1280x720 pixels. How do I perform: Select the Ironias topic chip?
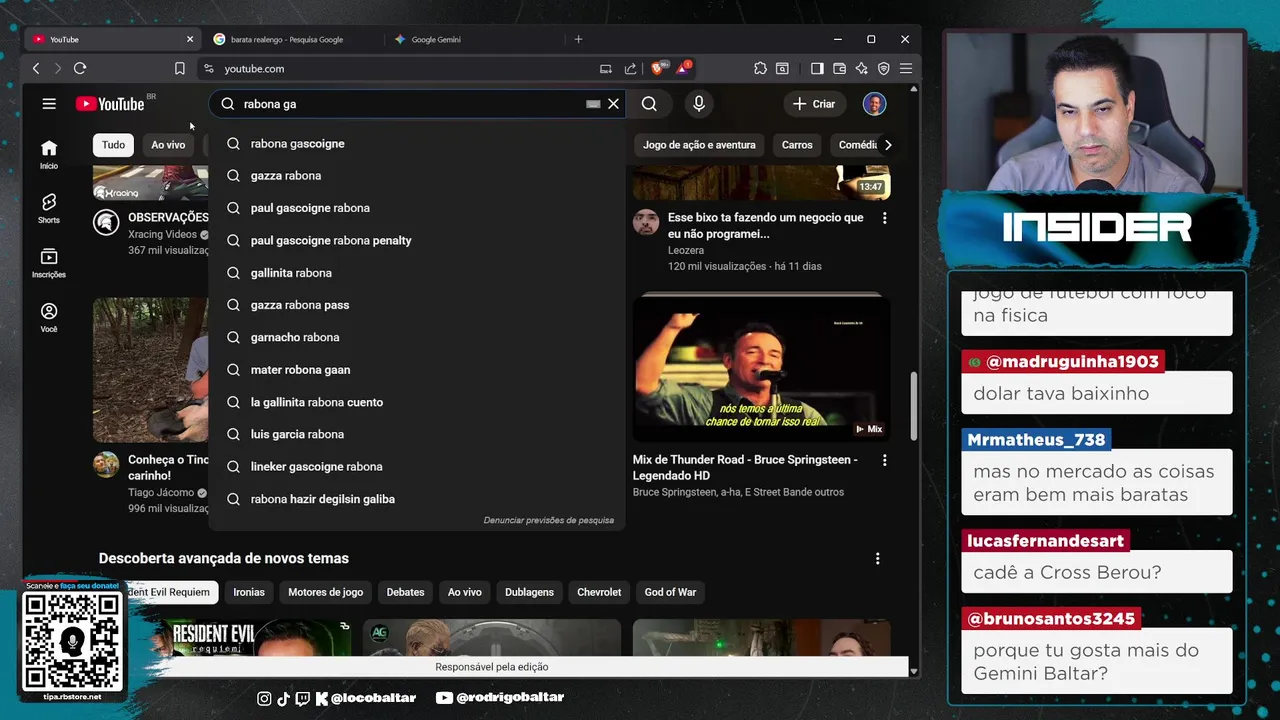tap(249, 592)
